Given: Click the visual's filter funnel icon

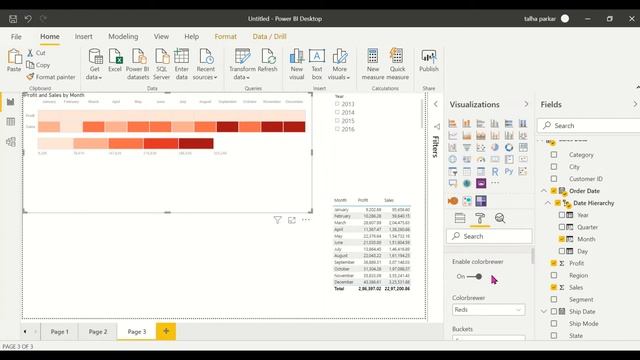Looking at the screenshot, I should [x=277, y=220].
